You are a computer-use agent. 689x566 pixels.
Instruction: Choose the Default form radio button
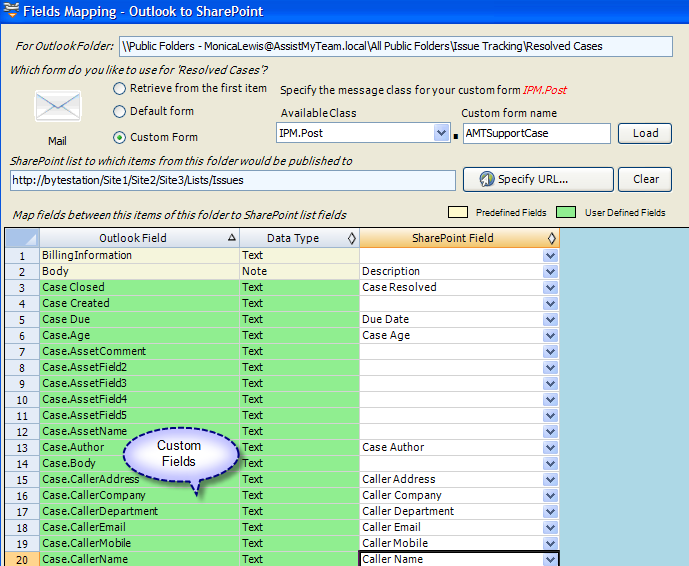(x=120, y=112)
